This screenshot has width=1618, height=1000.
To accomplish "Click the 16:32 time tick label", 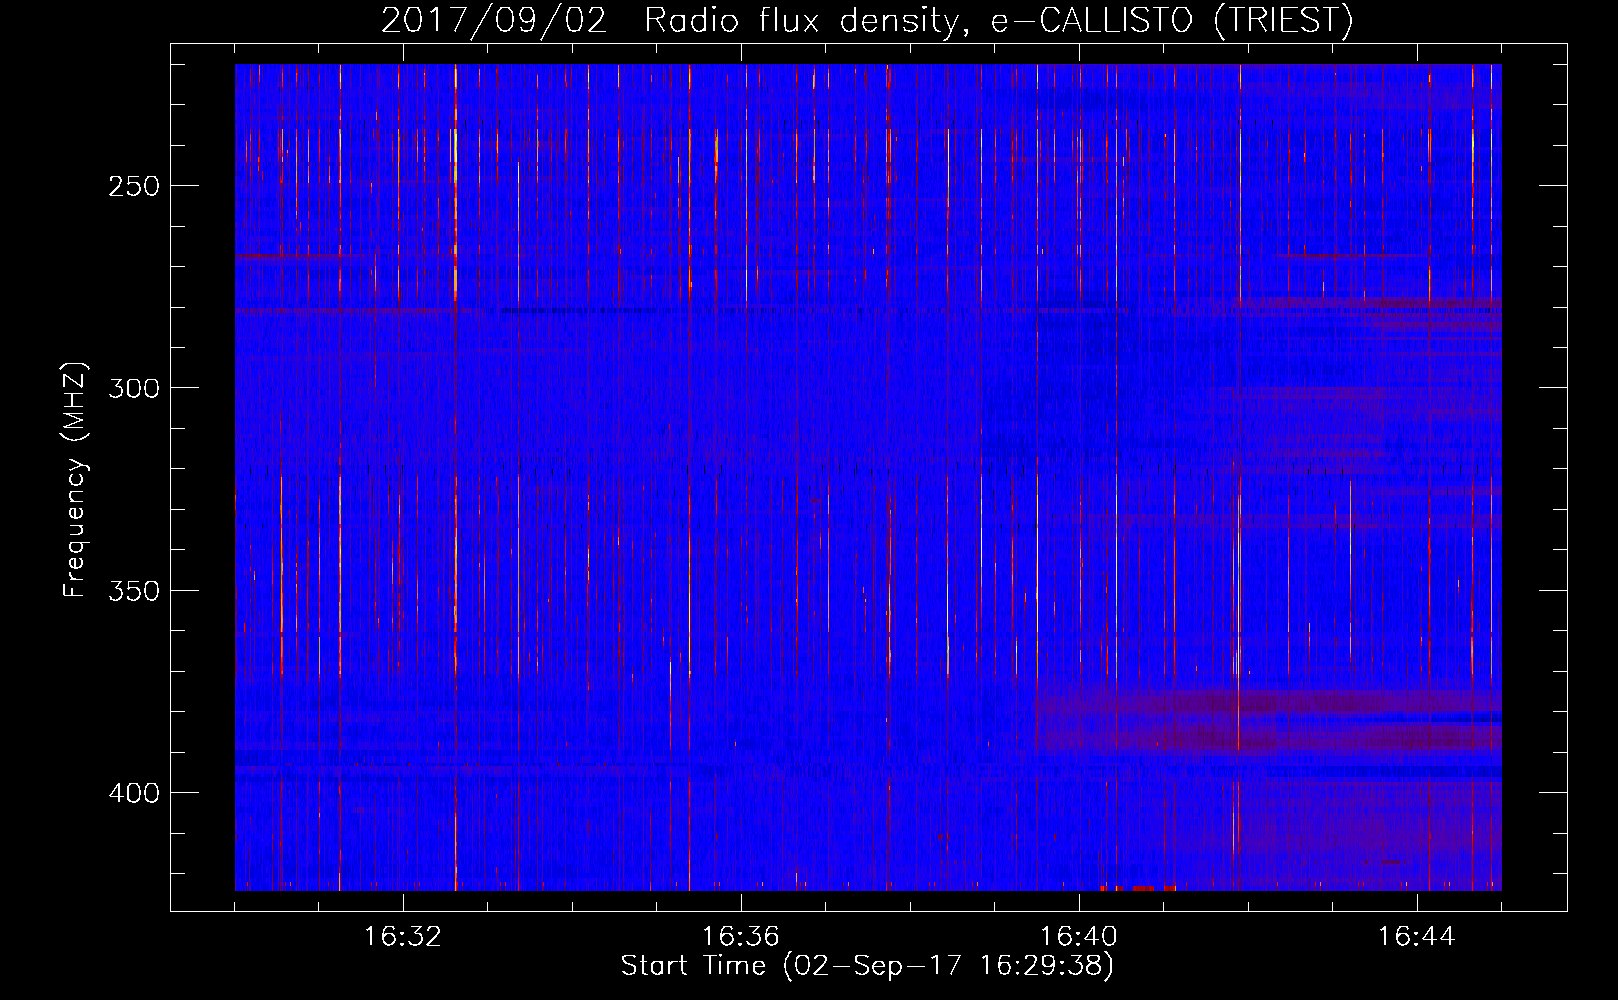I will pyautogui.click(x=403, y=937).
